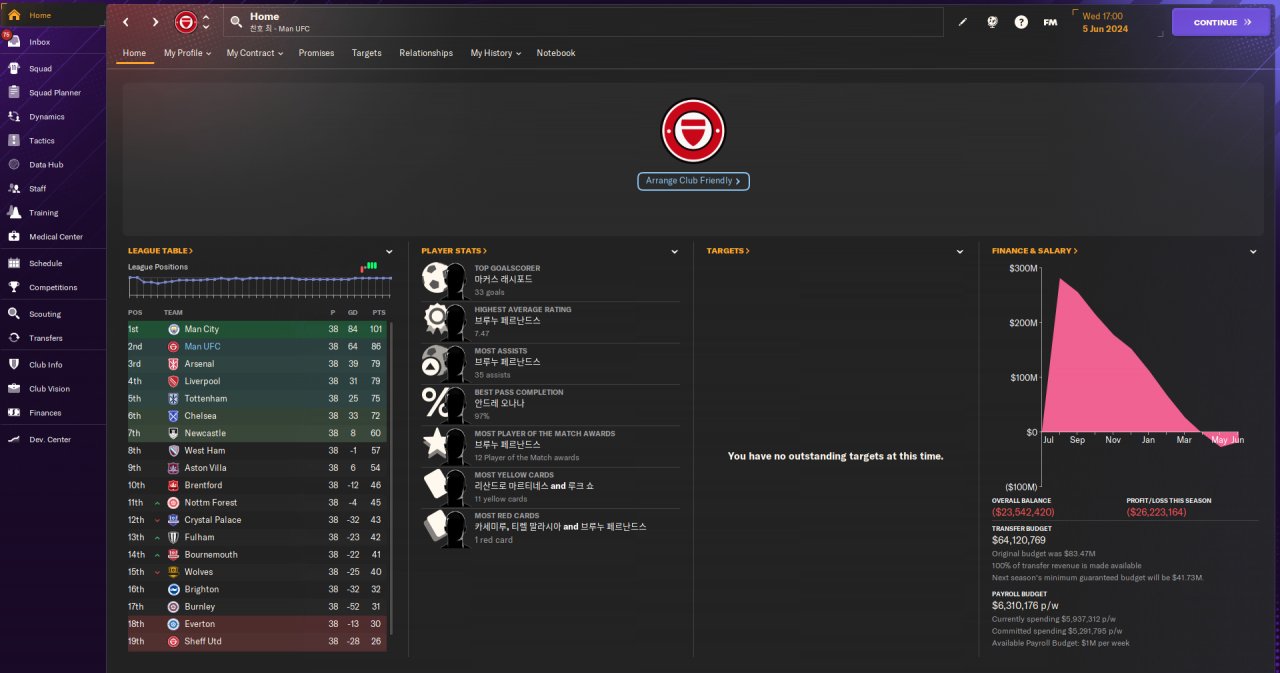
Task: Click the date display 5 Jun 2024
Action: (x=1104, y=29)
